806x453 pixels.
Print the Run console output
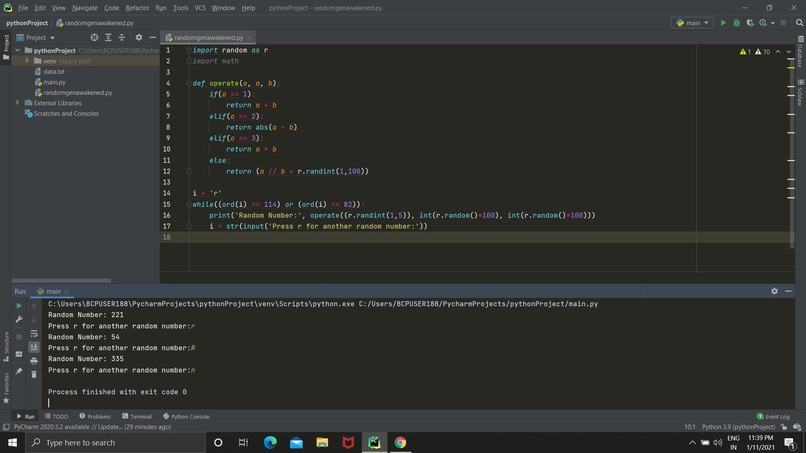pyautogui.click(x=34, y=361)
